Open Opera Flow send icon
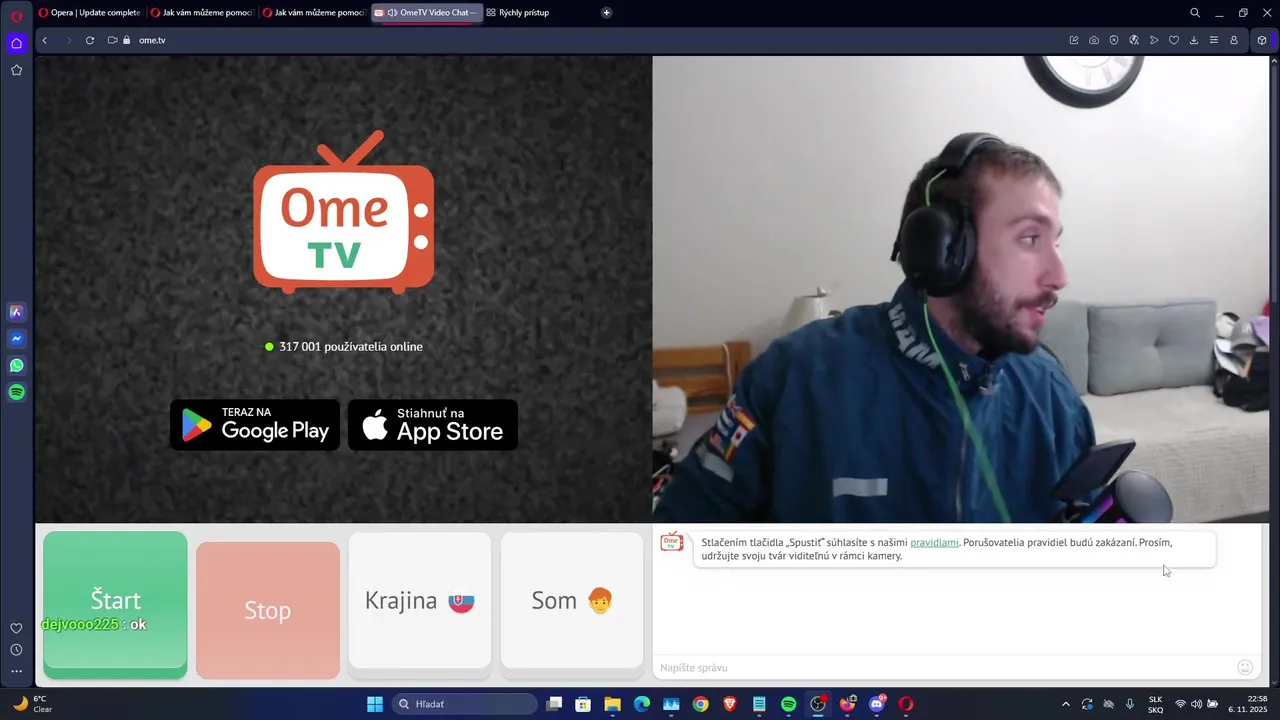Viewport: 1280px width, 720px height. coord(1154,40)
